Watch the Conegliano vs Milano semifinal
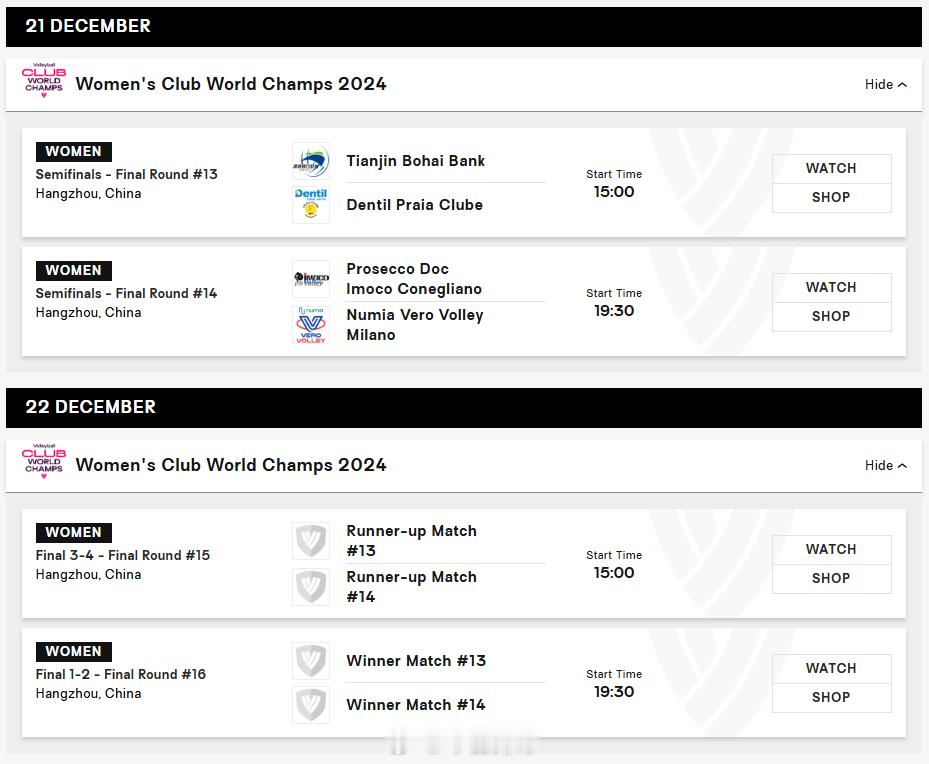This screenshot has width=929, height=764. [831, 288]
